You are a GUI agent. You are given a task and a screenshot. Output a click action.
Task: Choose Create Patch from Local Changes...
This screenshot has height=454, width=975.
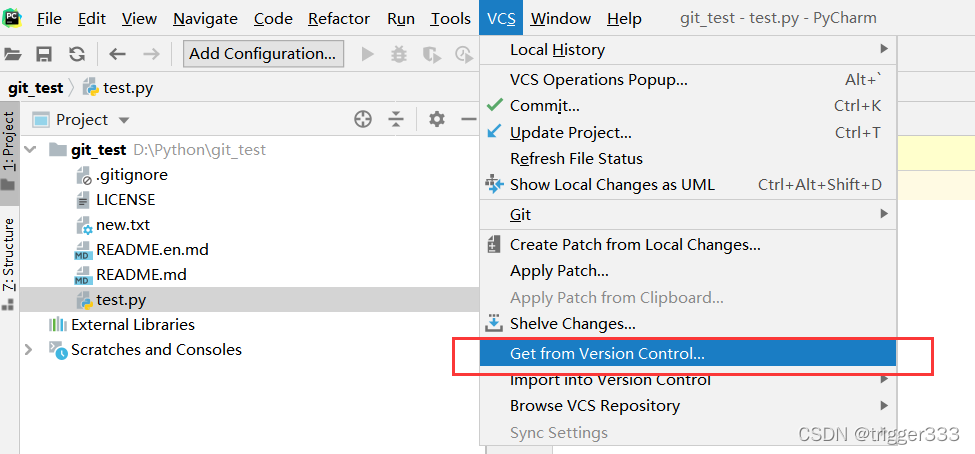pyautogui.click(x=688, y=244)
